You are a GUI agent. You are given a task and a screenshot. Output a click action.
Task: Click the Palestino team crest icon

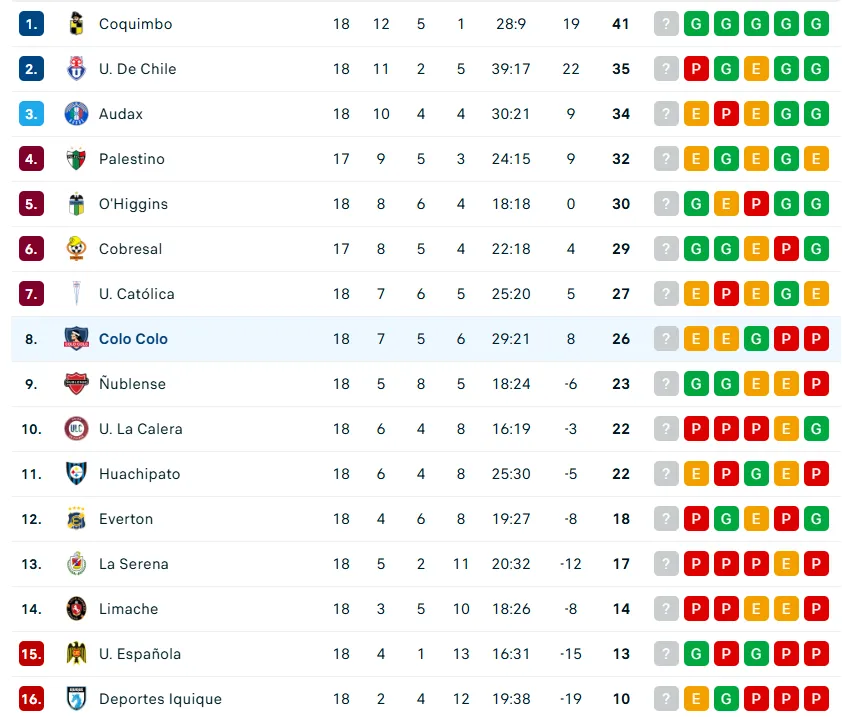[76, 159]
